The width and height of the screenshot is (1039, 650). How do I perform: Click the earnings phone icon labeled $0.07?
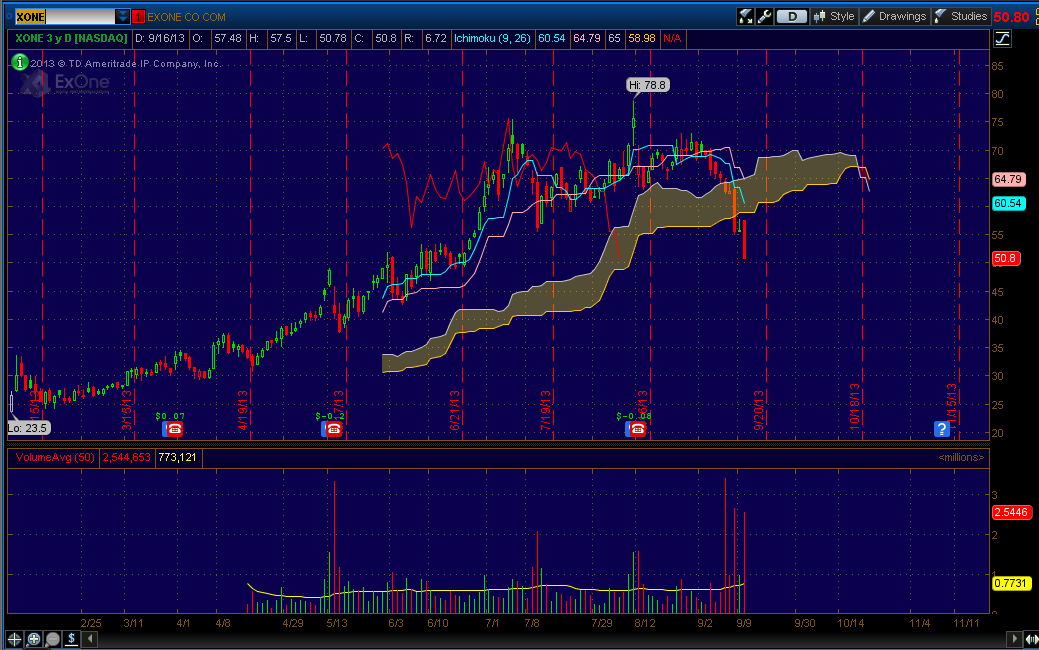point(173,429)
